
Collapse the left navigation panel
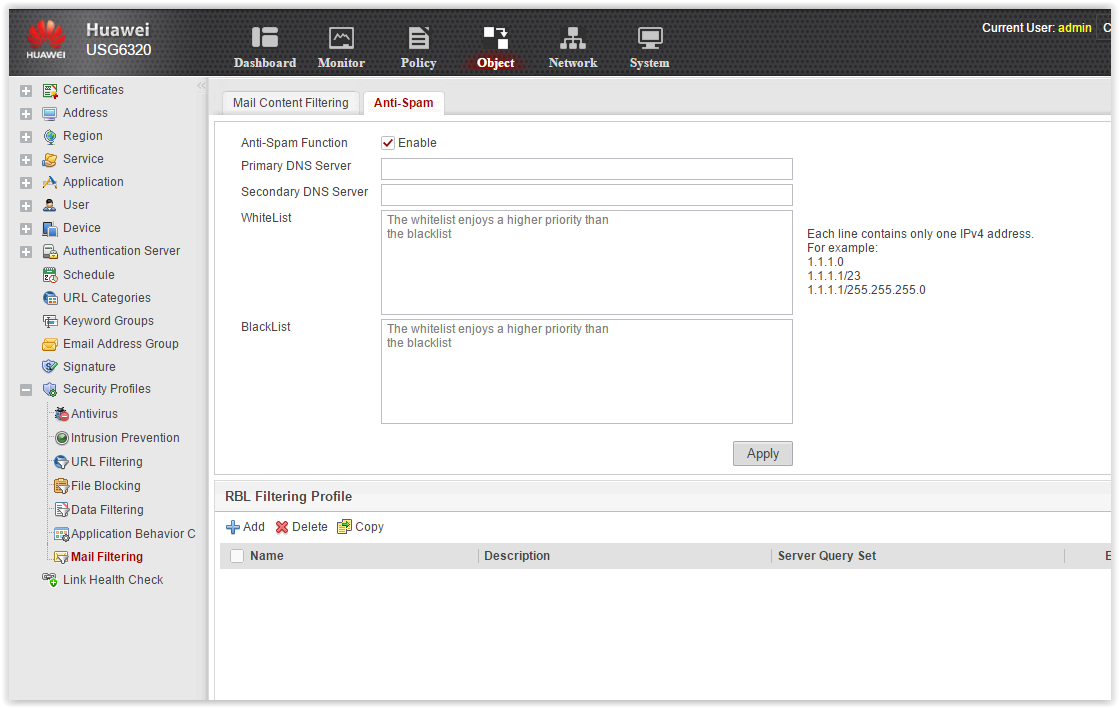click(x=201, y=86)
